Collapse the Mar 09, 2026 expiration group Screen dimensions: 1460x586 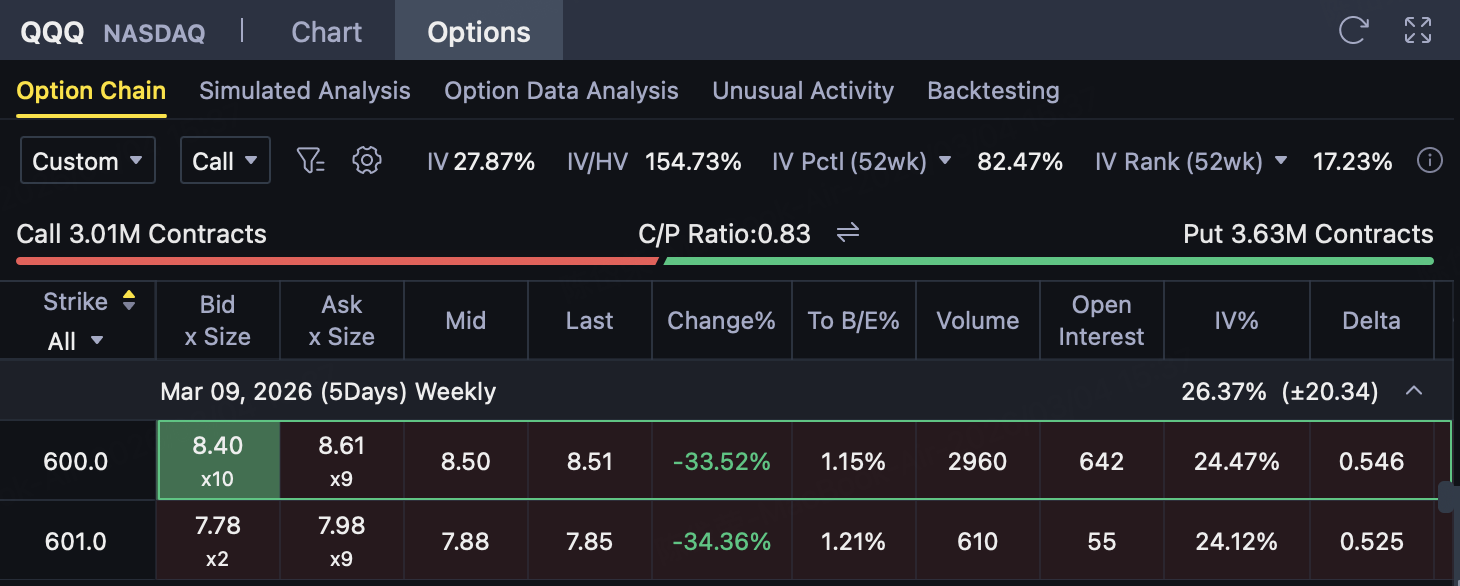1414,391
